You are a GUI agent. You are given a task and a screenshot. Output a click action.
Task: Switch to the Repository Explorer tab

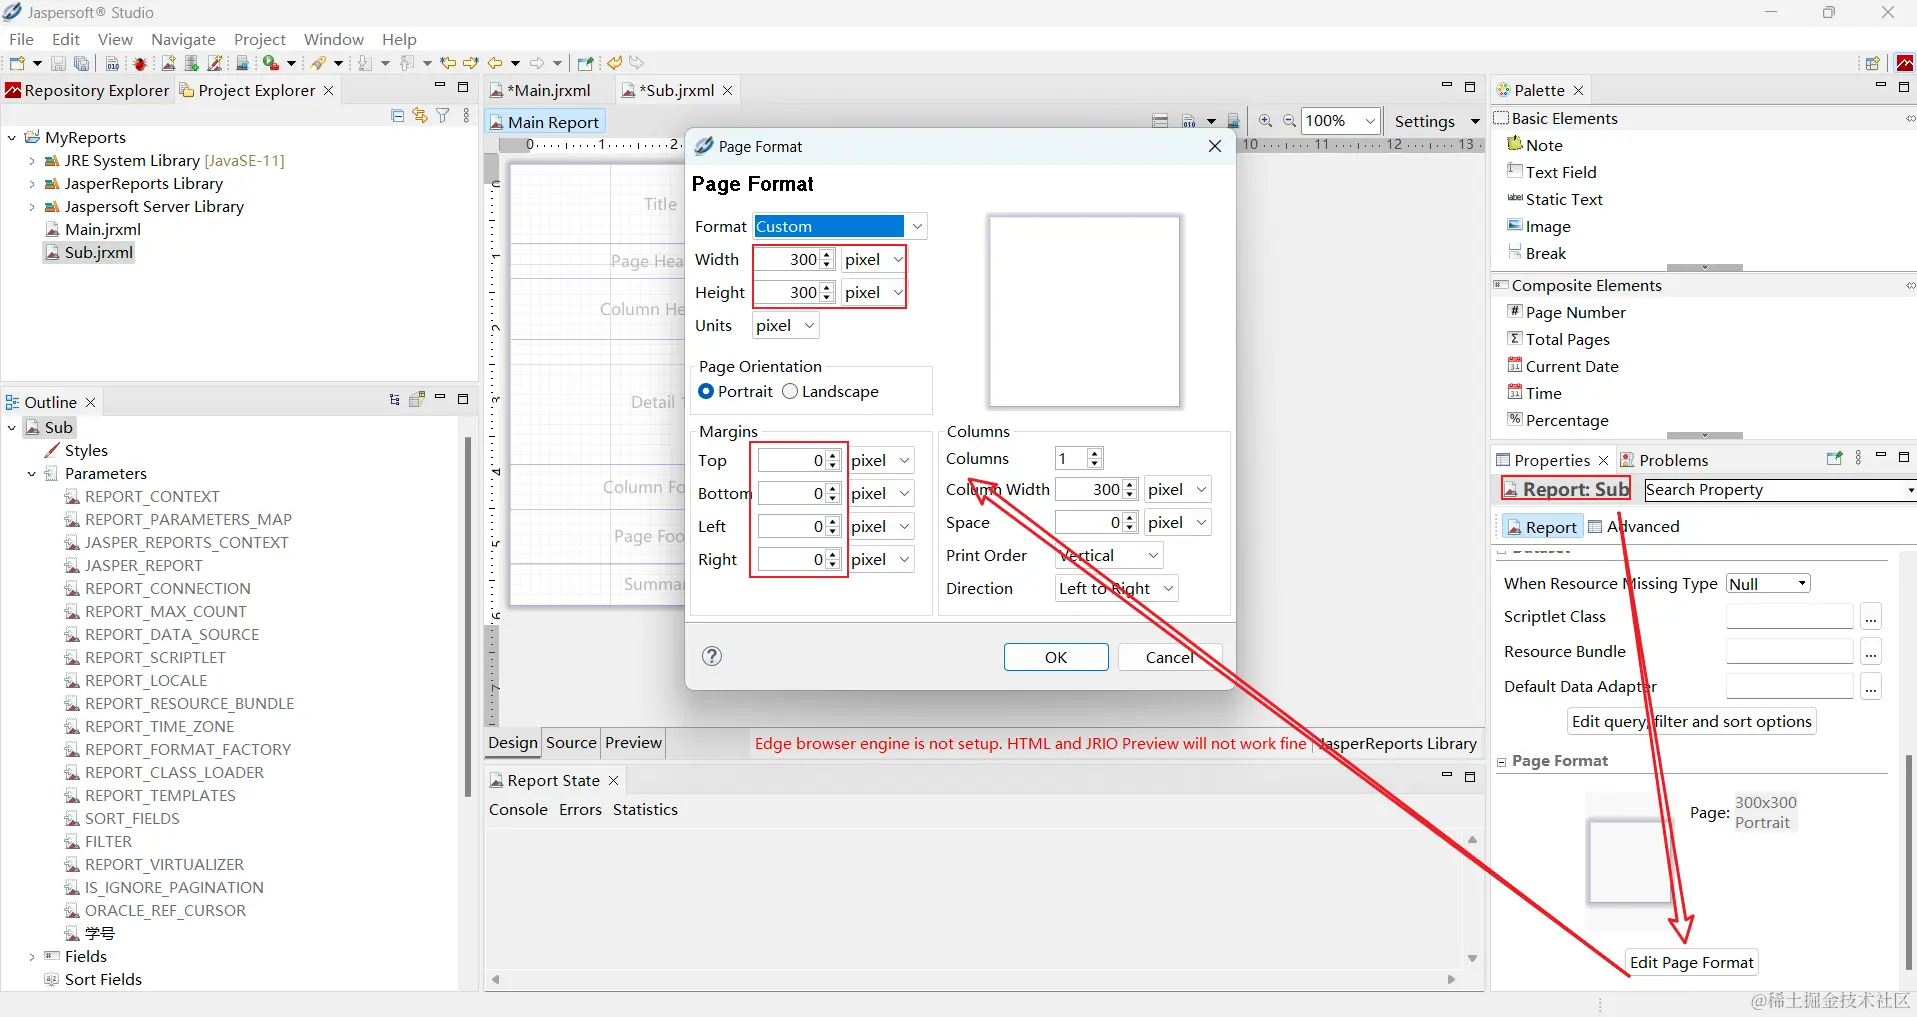87,90
